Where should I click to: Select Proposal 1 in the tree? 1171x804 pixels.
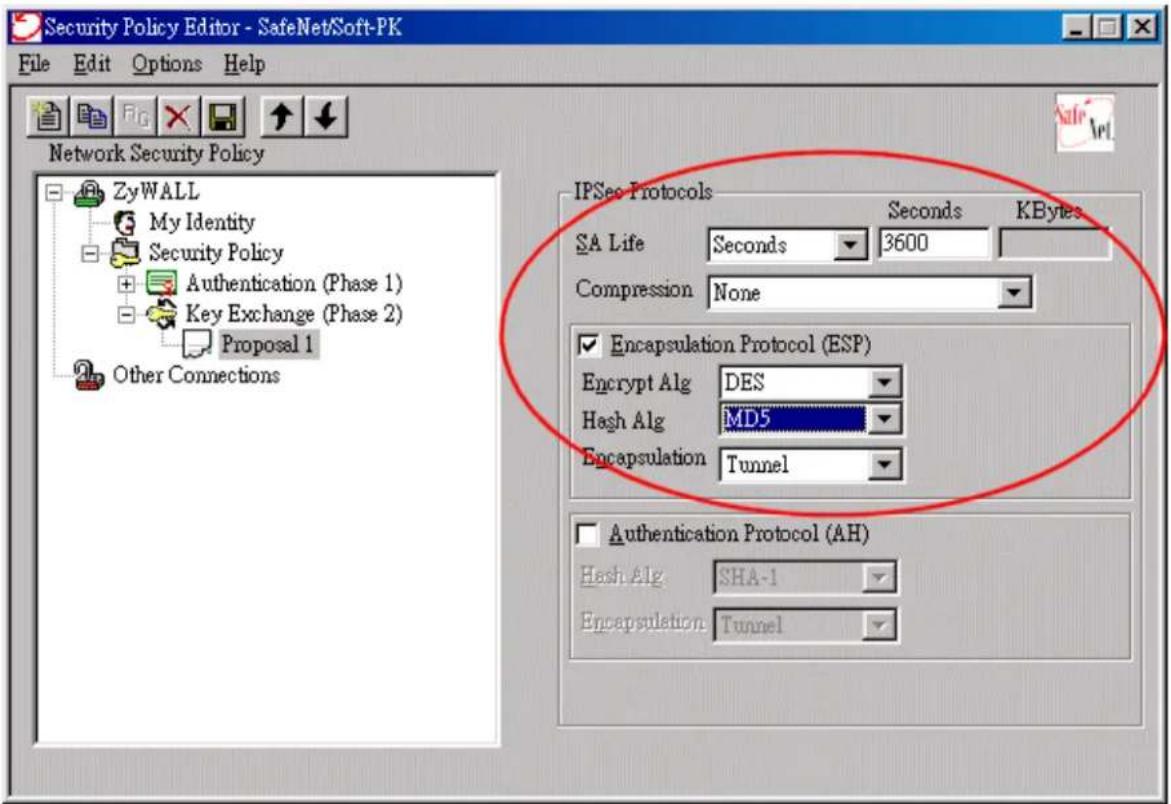click(267, 345)
